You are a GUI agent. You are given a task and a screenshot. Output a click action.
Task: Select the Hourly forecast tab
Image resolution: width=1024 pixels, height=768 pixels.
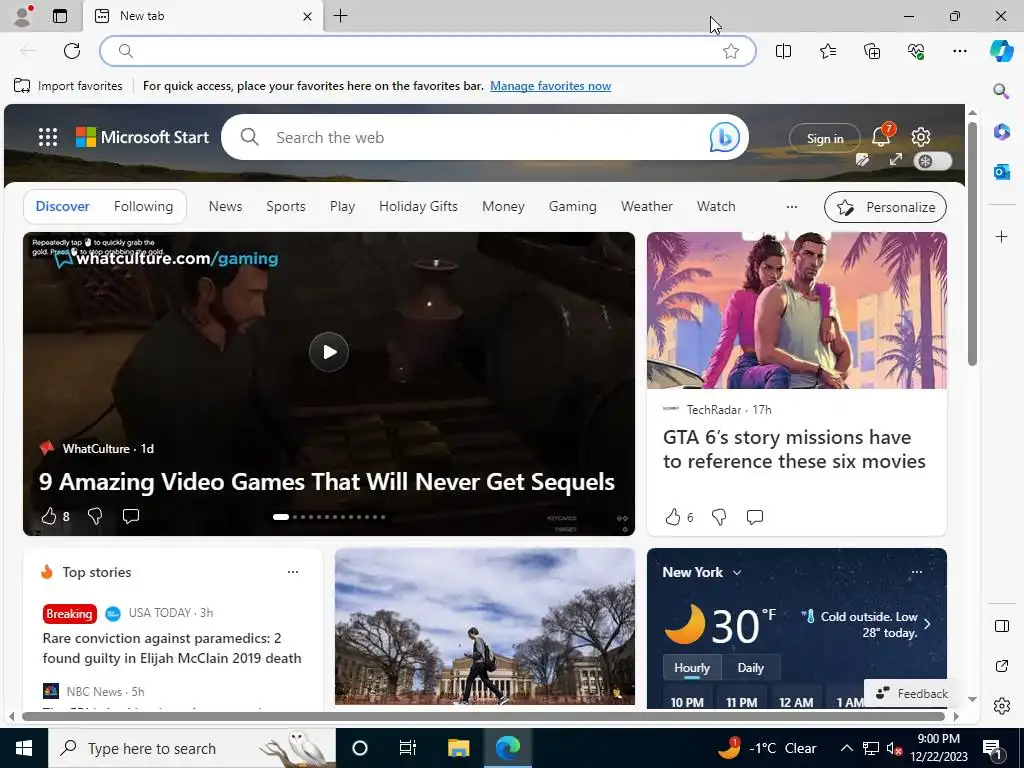[x=692, y=667]
